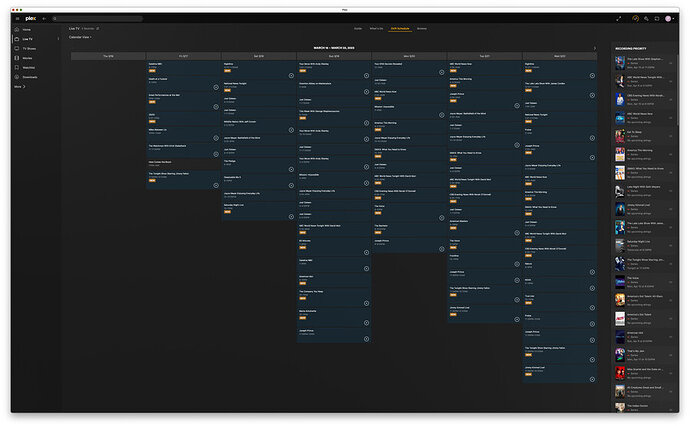Click the record circle on Sunday's last entry
This screenshot has height=426, width=690.
point(366,339)
